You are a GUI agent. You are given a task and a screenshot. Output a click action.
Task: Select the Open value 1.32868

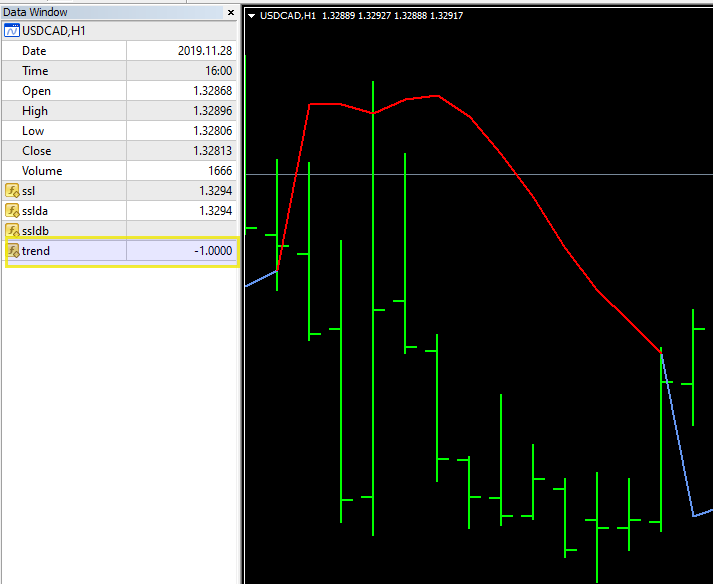[212, 91]
